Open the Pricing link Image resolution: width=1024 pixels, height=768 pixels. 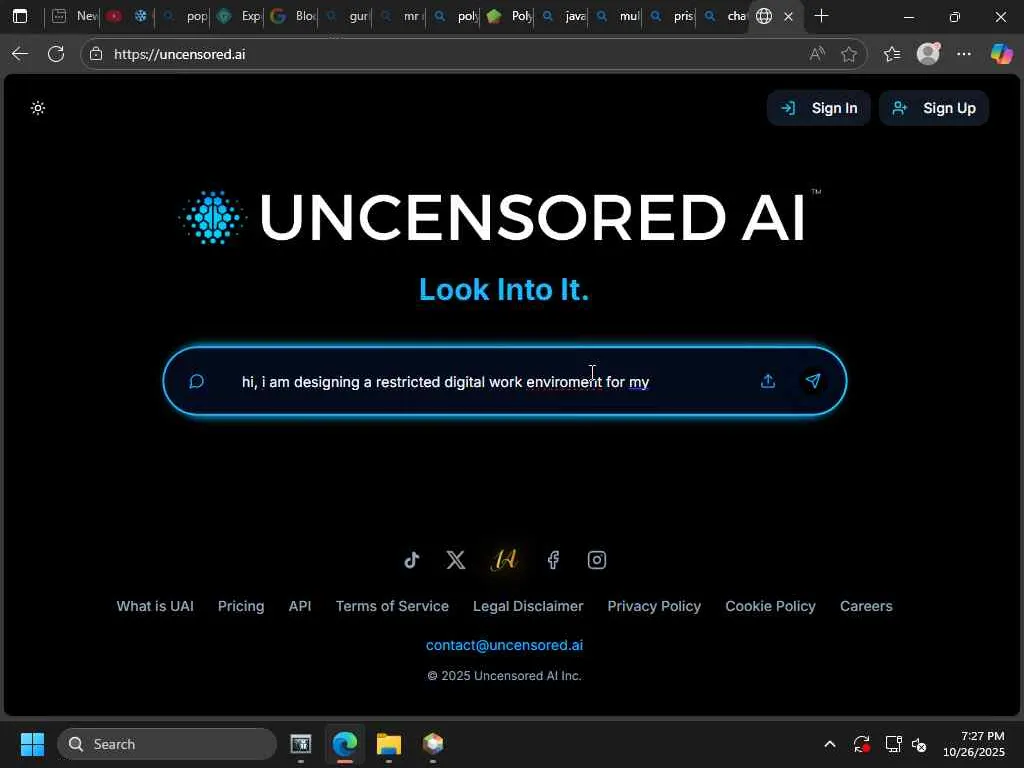[x=241, y=606]
